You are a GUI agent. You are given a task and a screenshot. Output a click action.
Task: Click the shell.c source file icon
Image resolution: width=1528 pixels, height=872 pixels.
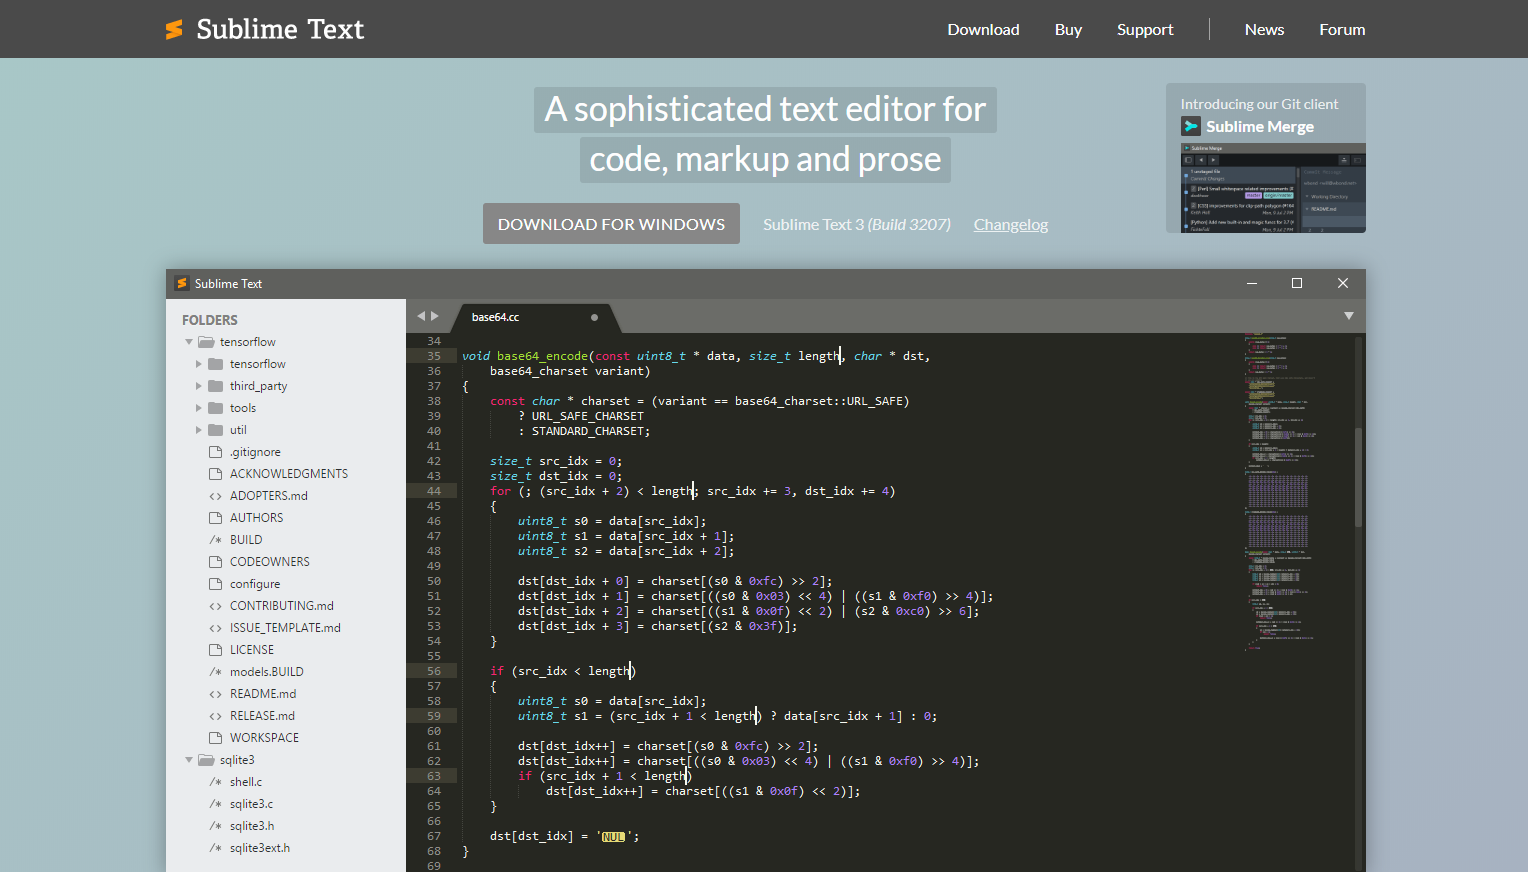point(215,782)
